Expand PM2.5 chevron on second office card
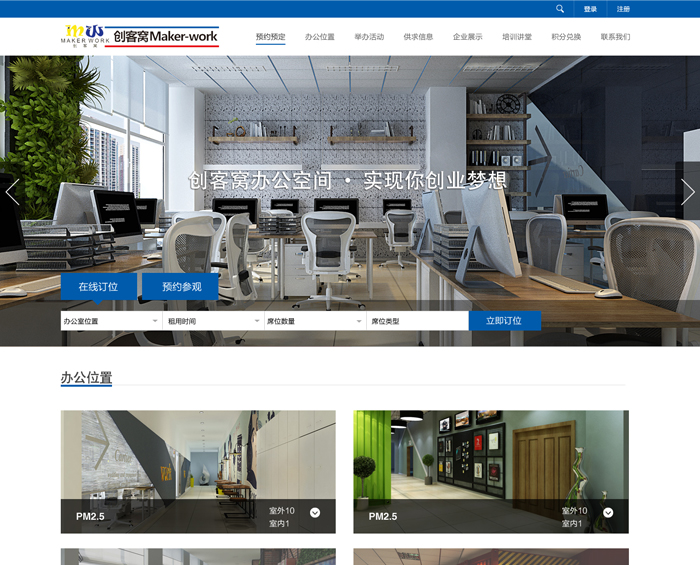The width and height of the screenshot is (700, 565). pos(608,513)
